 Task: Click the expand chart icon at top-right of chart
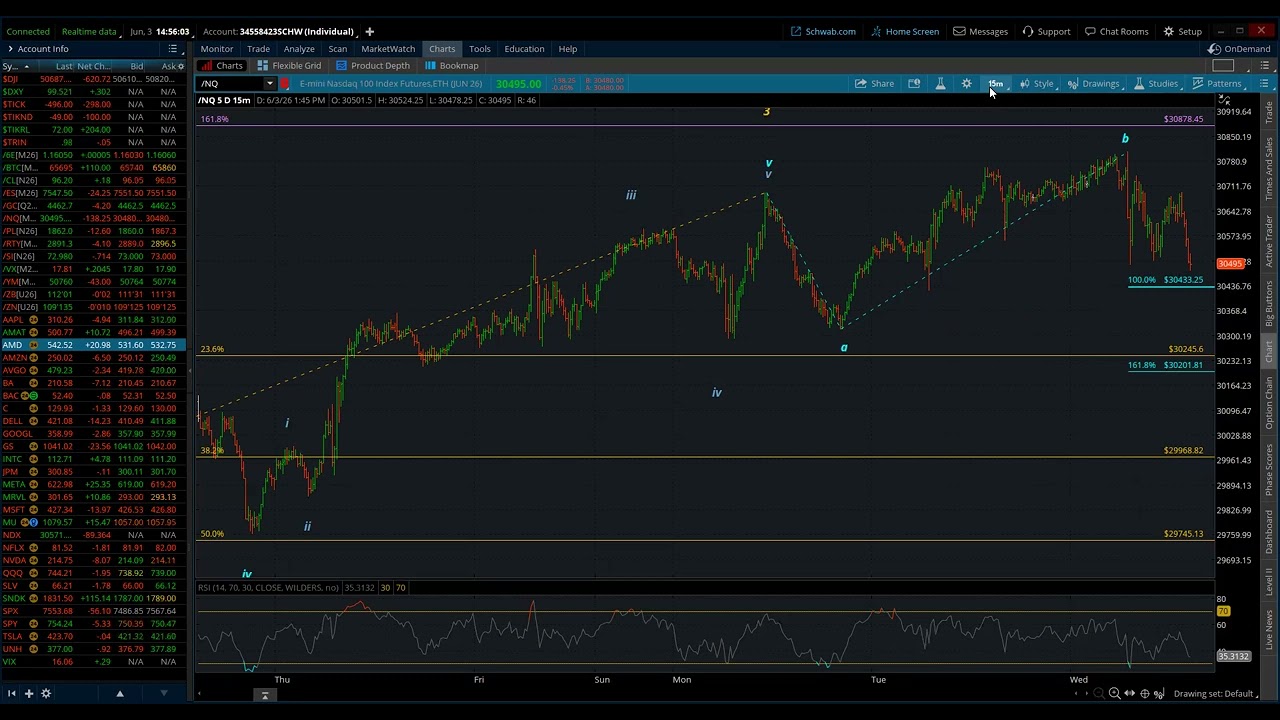(x=1224, y=100)
